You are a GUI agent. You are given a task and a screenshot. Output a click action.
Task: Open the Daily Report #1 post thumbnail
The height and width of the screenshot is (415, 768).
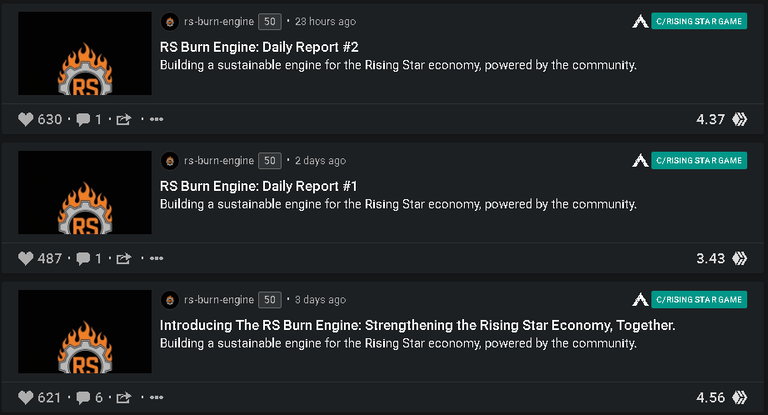85,193
